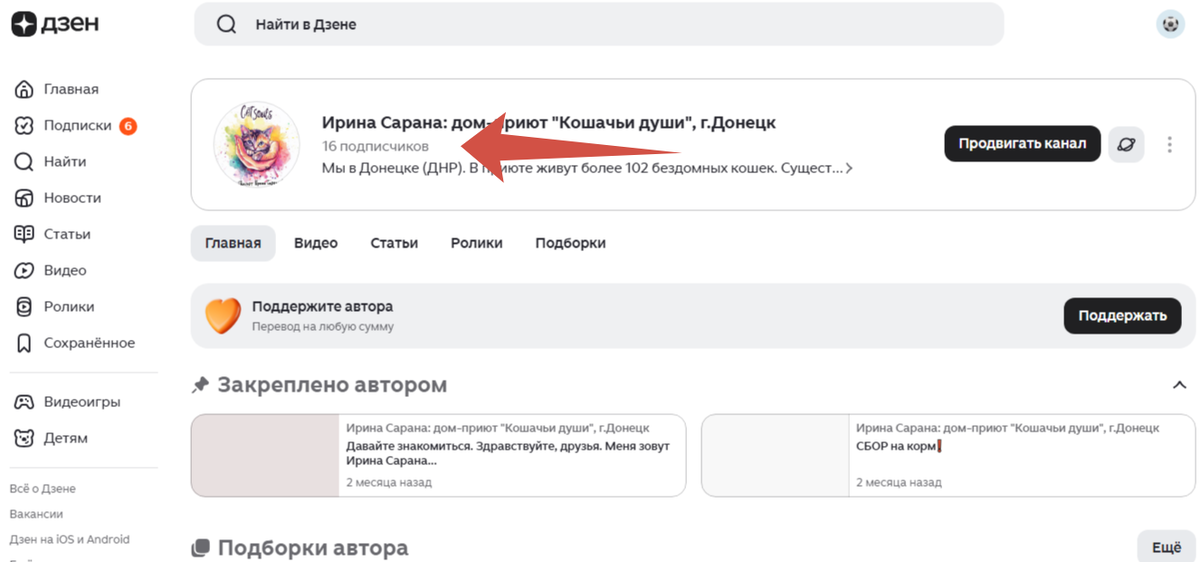The image size is (1200, 562).
Task: Click the play icon beside Видео
Action: tap(24, 270)
